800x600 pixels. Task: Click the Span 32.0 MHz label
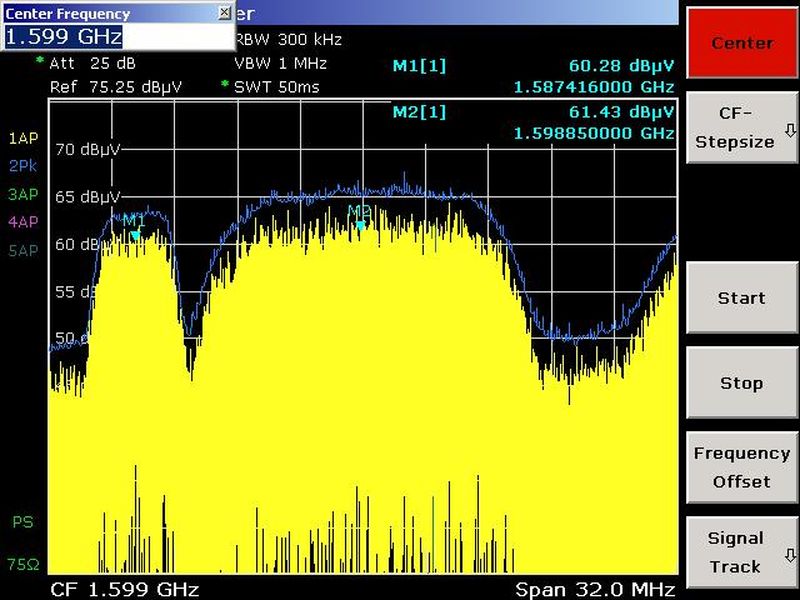[595, 588]
